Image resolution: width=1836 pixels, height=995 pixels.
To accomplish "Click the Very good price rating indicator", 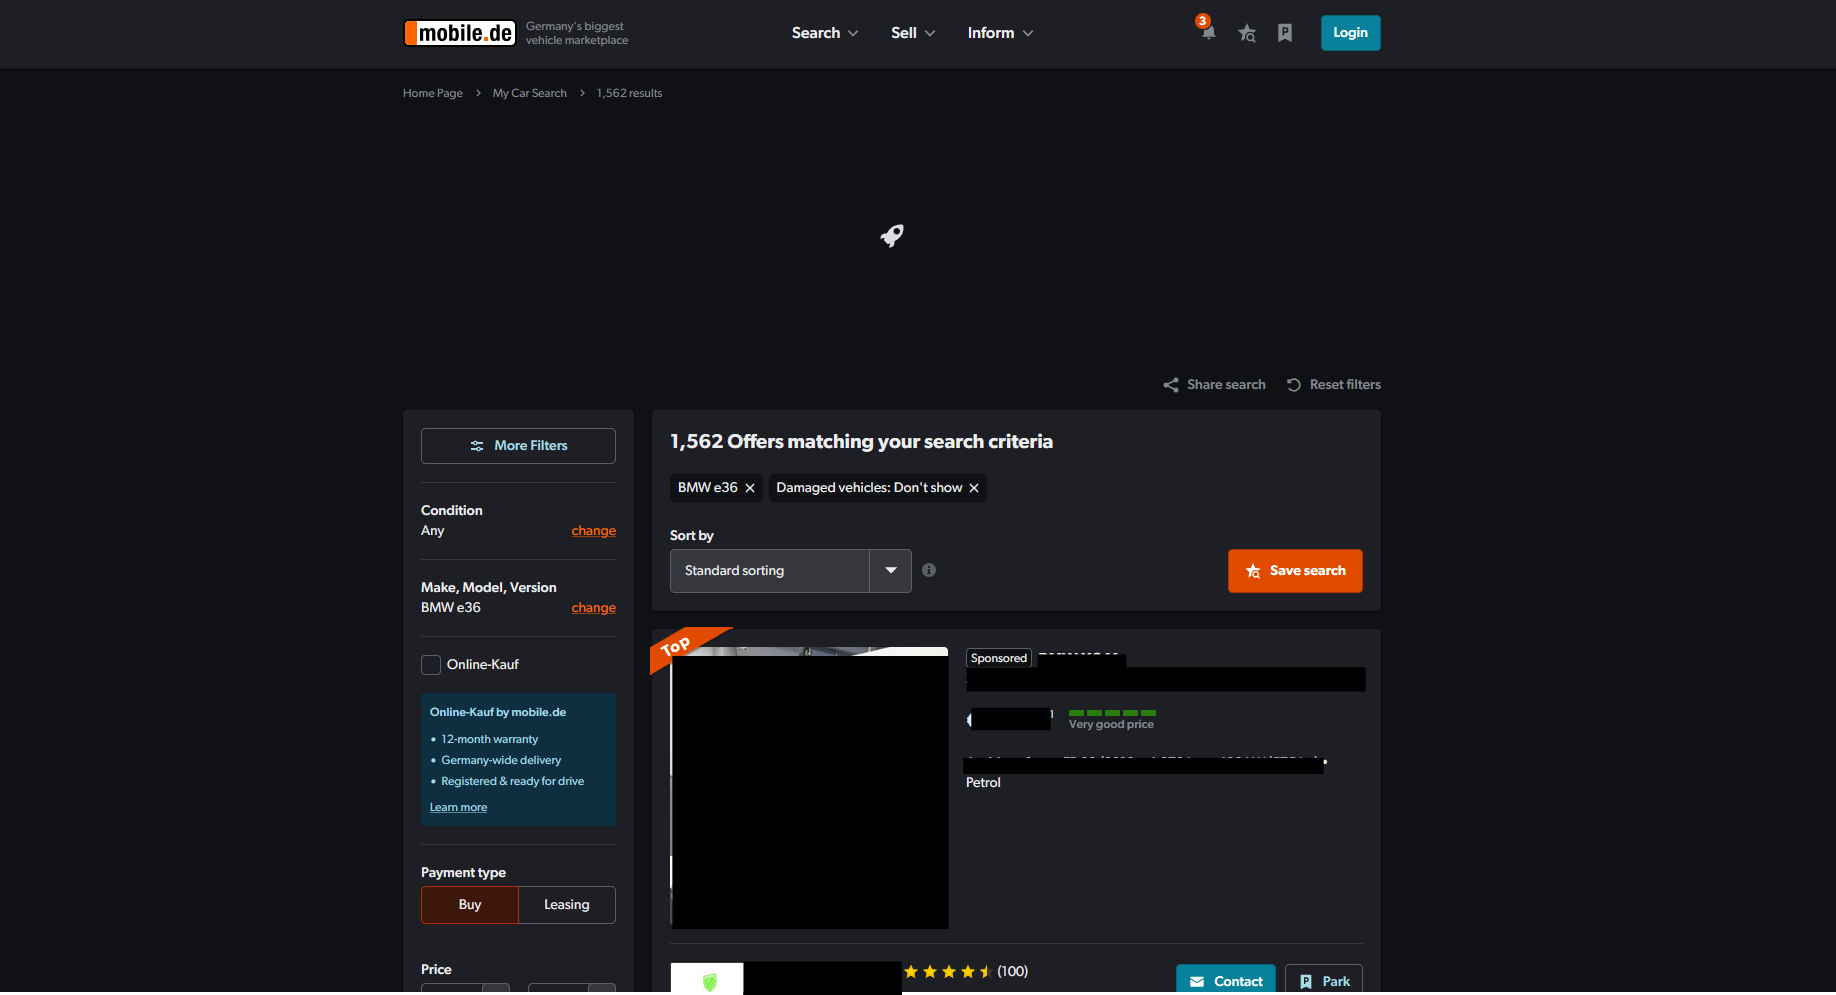I will pyautogui.click(x=1112, y=719).
